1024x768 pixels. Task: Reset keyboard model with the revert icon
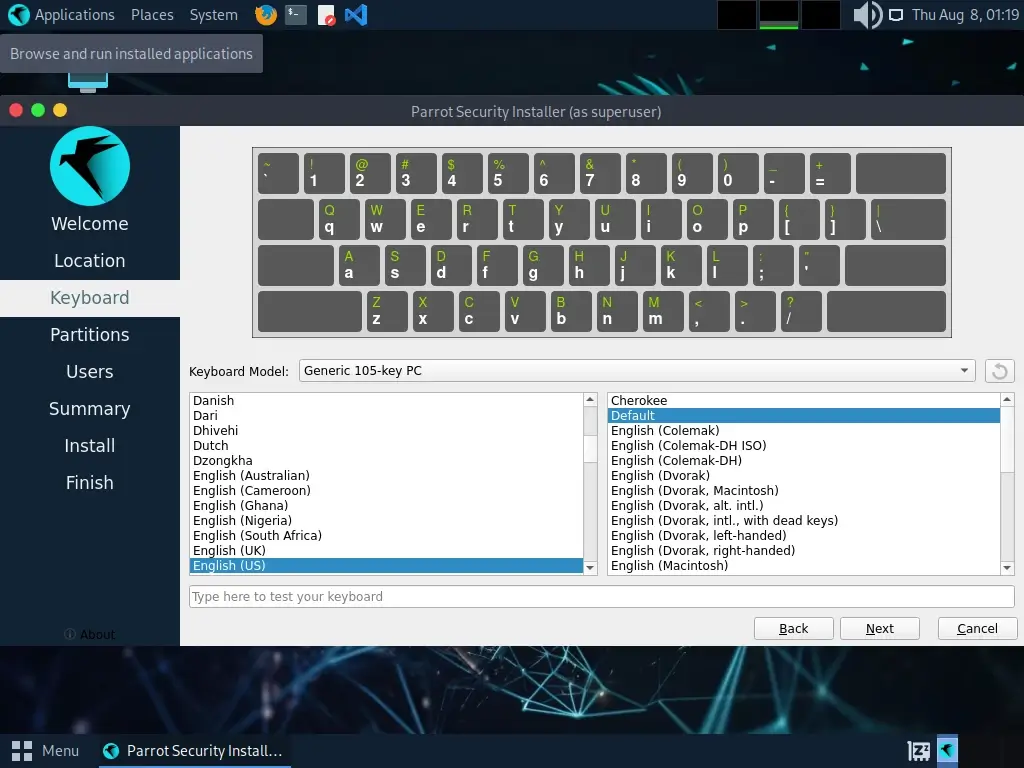tap(999, 371)
